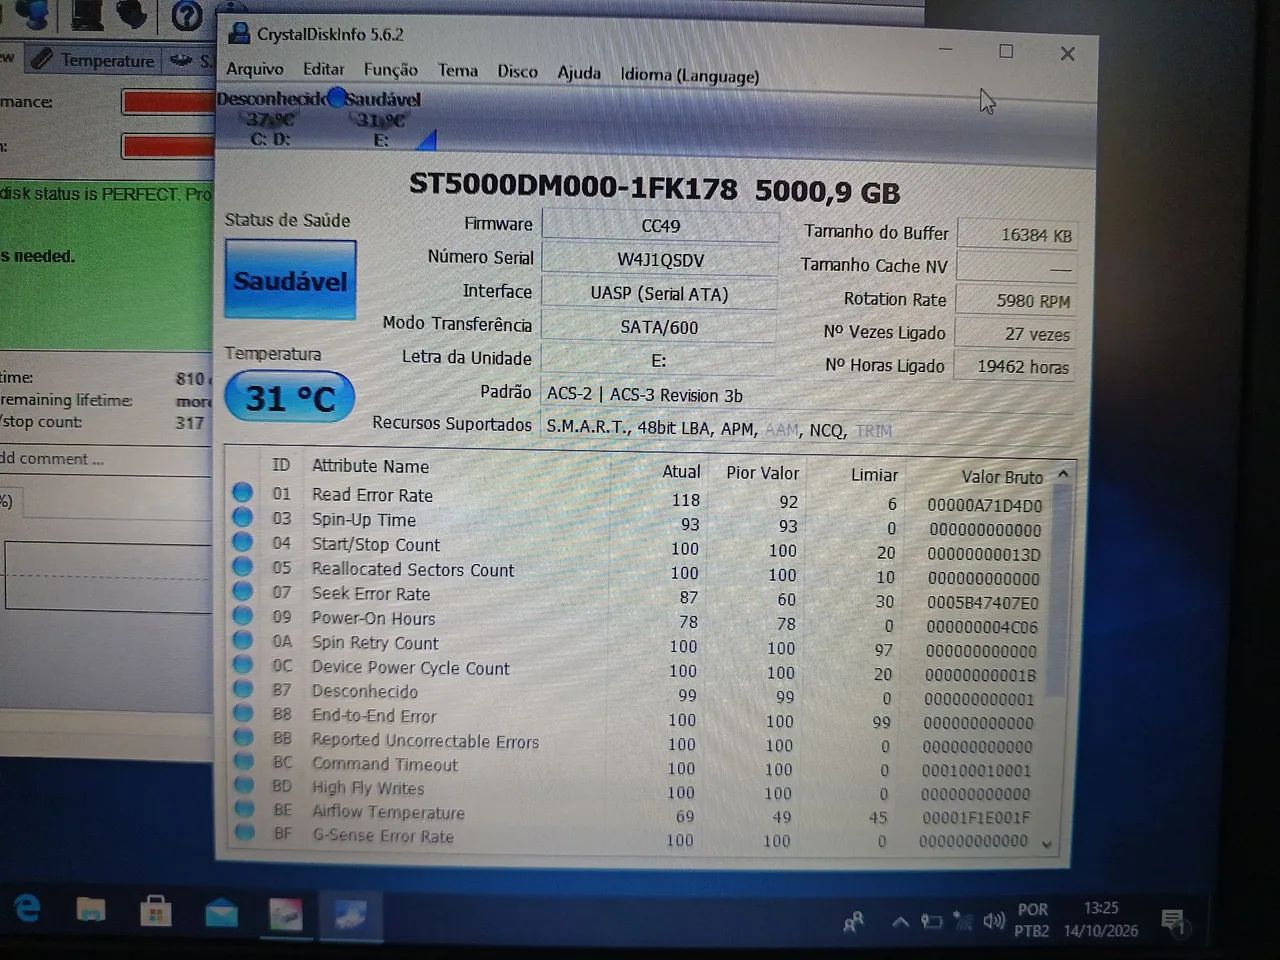Open Microsoft Store from the taskbar

(x=155, y=911)
